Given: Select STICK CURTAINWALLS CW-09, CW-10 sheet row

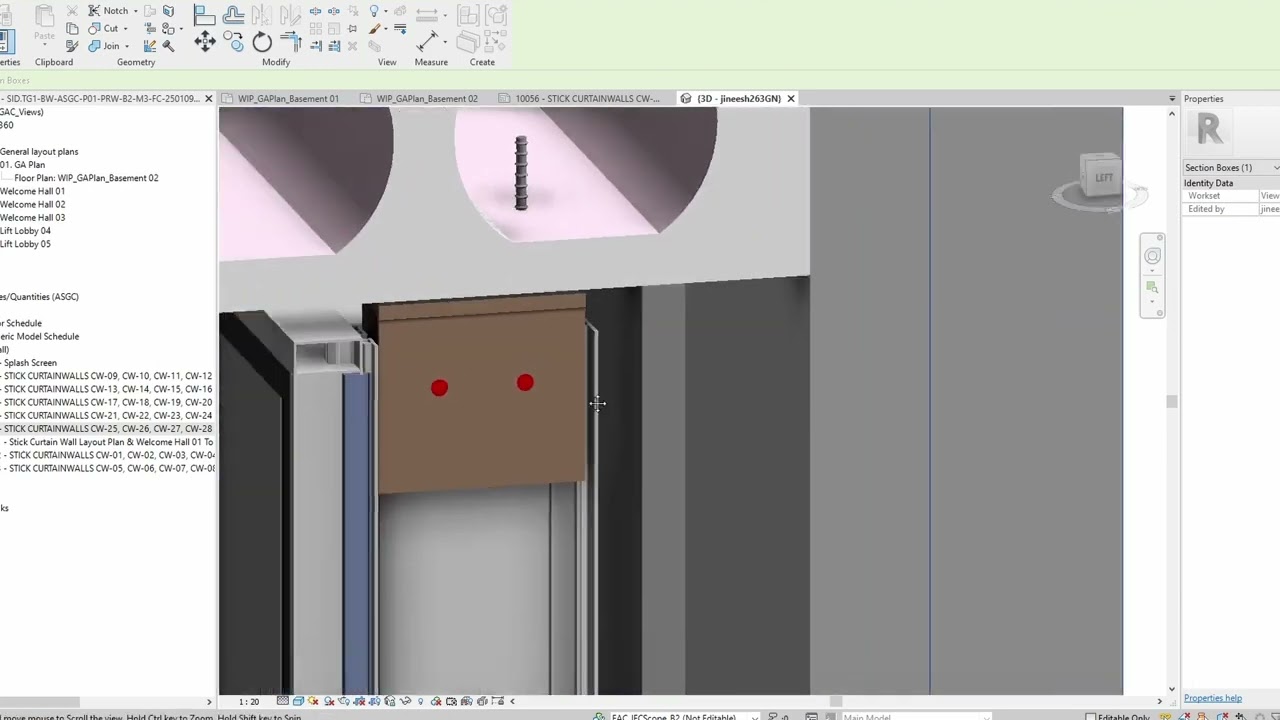Looking at the screenshot, I should click(x=107, y=376).
